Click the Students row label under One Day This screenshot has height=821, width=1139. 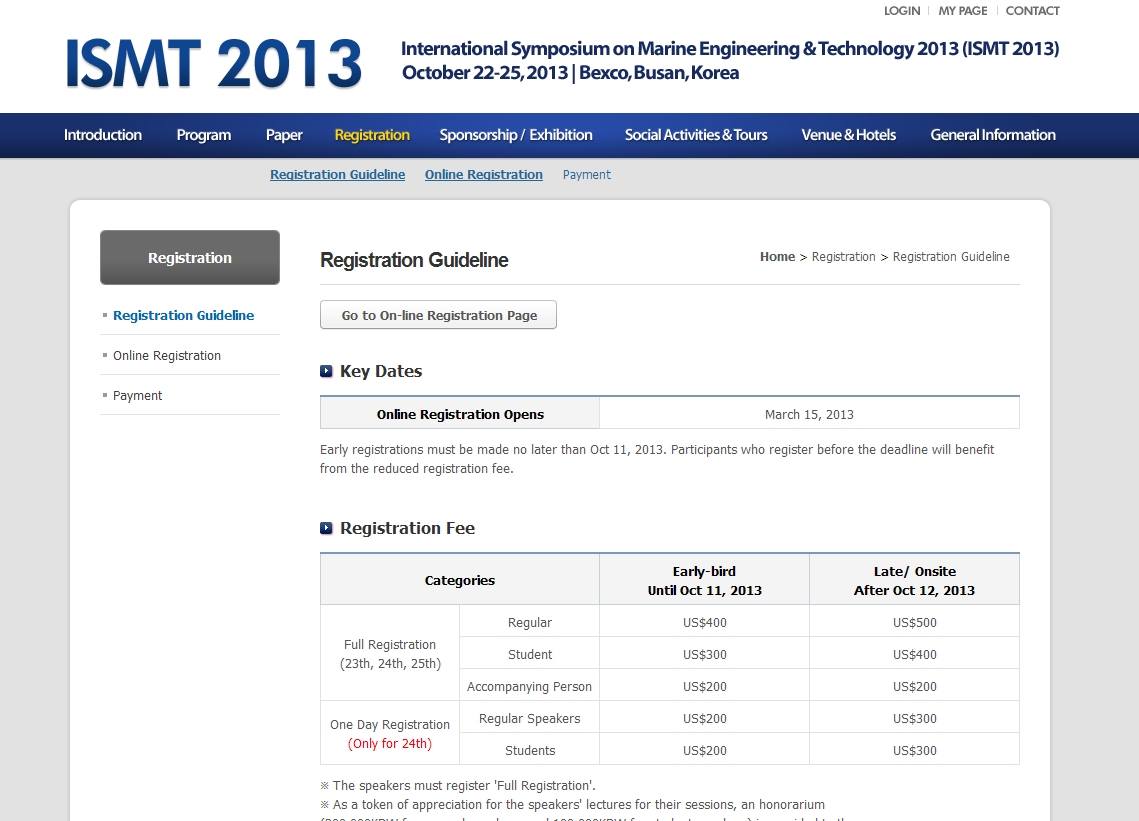tap(530, 751)
